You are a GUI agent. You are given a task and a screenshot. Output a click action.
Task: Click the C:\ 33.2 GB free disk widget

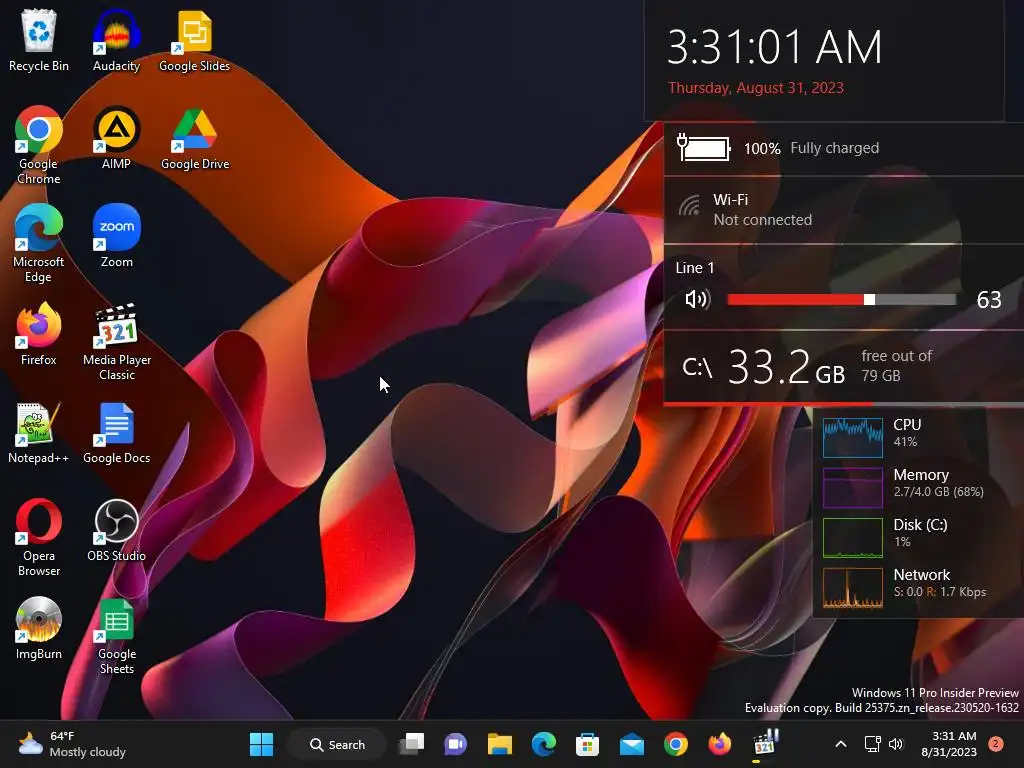coord(844,366)
